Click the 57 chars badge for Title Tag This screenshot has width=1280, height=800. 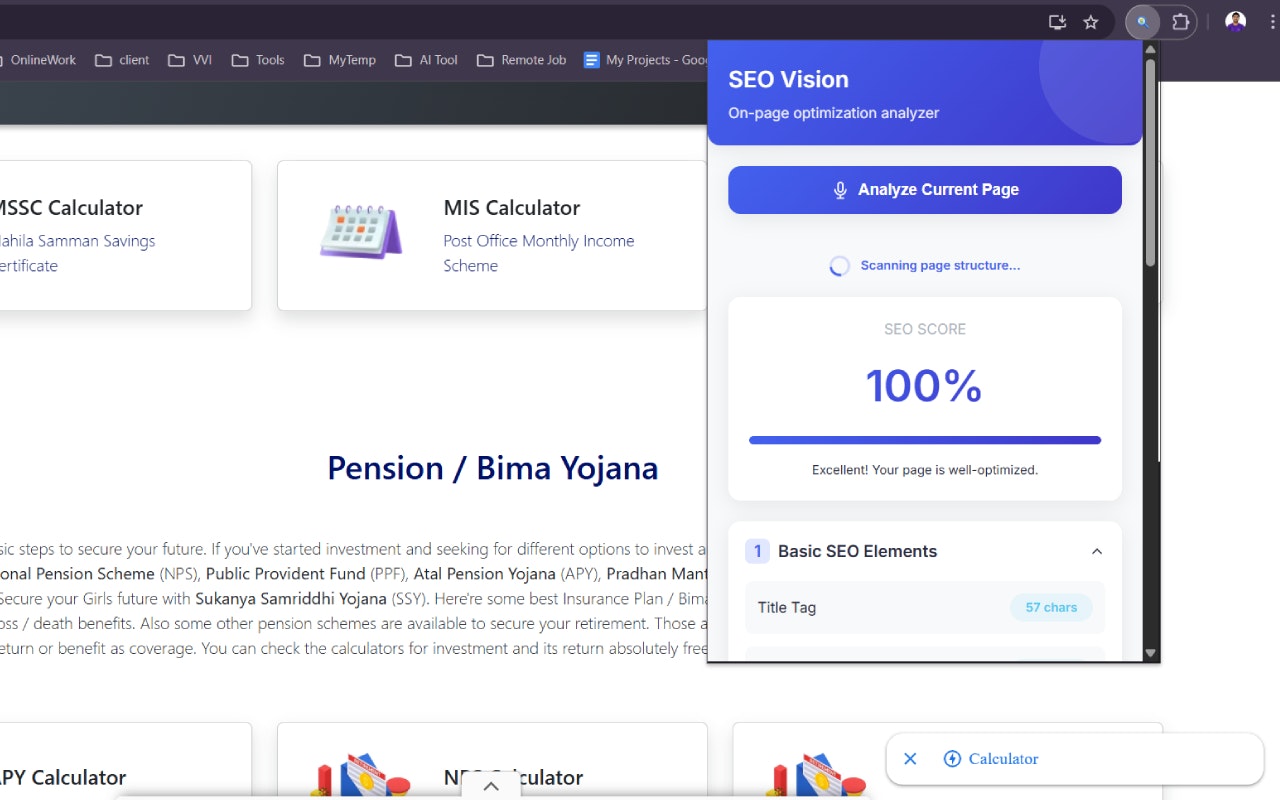click(1051, 607)
